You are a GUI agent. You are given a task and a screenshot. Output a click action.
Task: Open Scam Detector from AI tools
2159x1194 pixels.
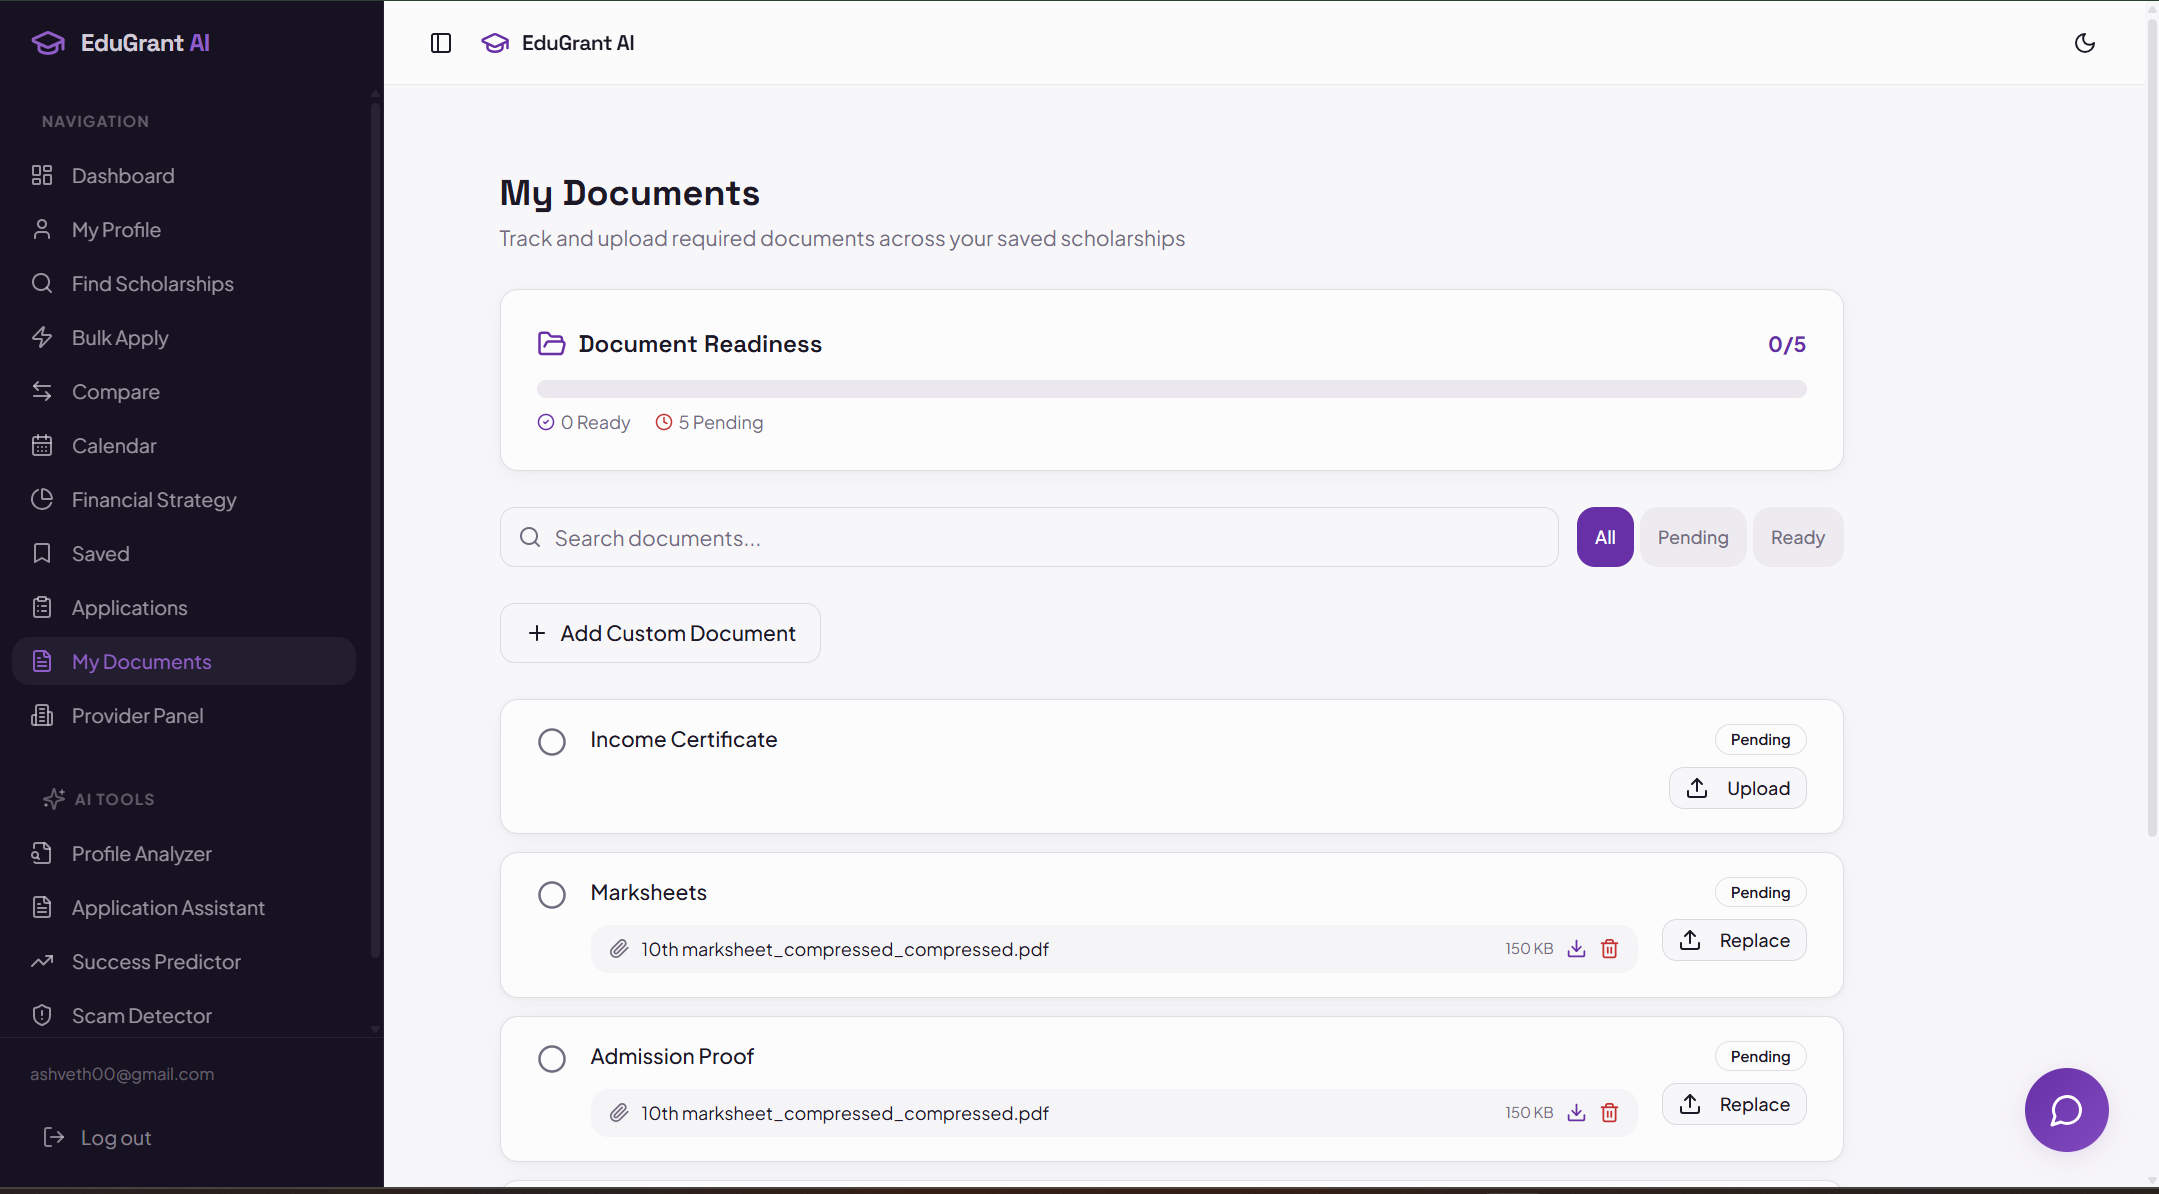click(x=141, y=1016)
